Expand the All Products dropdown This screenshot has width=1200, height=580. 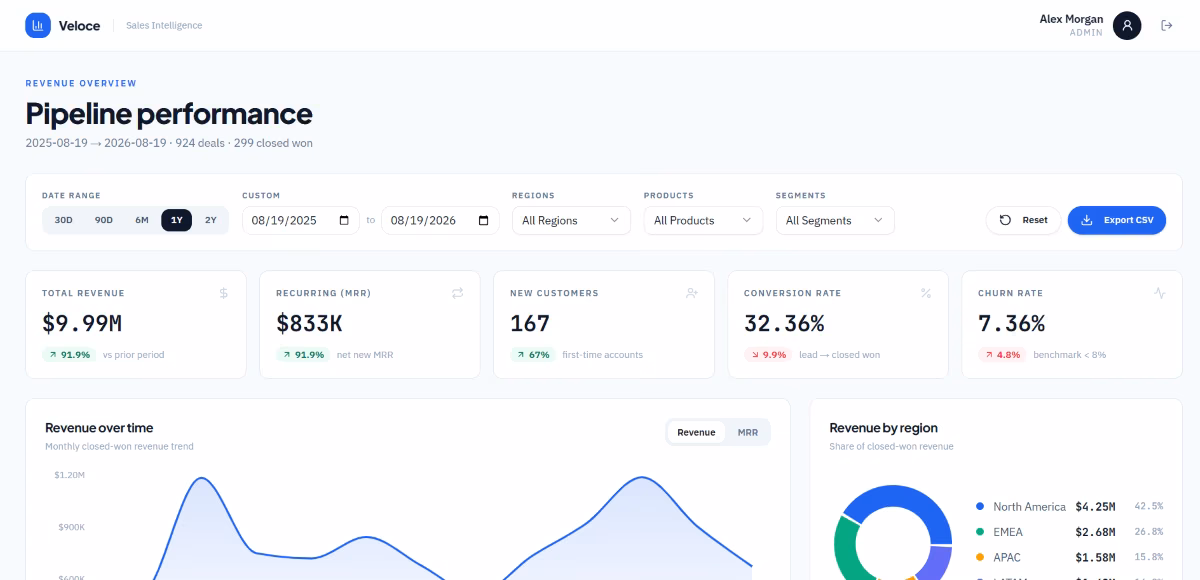pos(703,220)
